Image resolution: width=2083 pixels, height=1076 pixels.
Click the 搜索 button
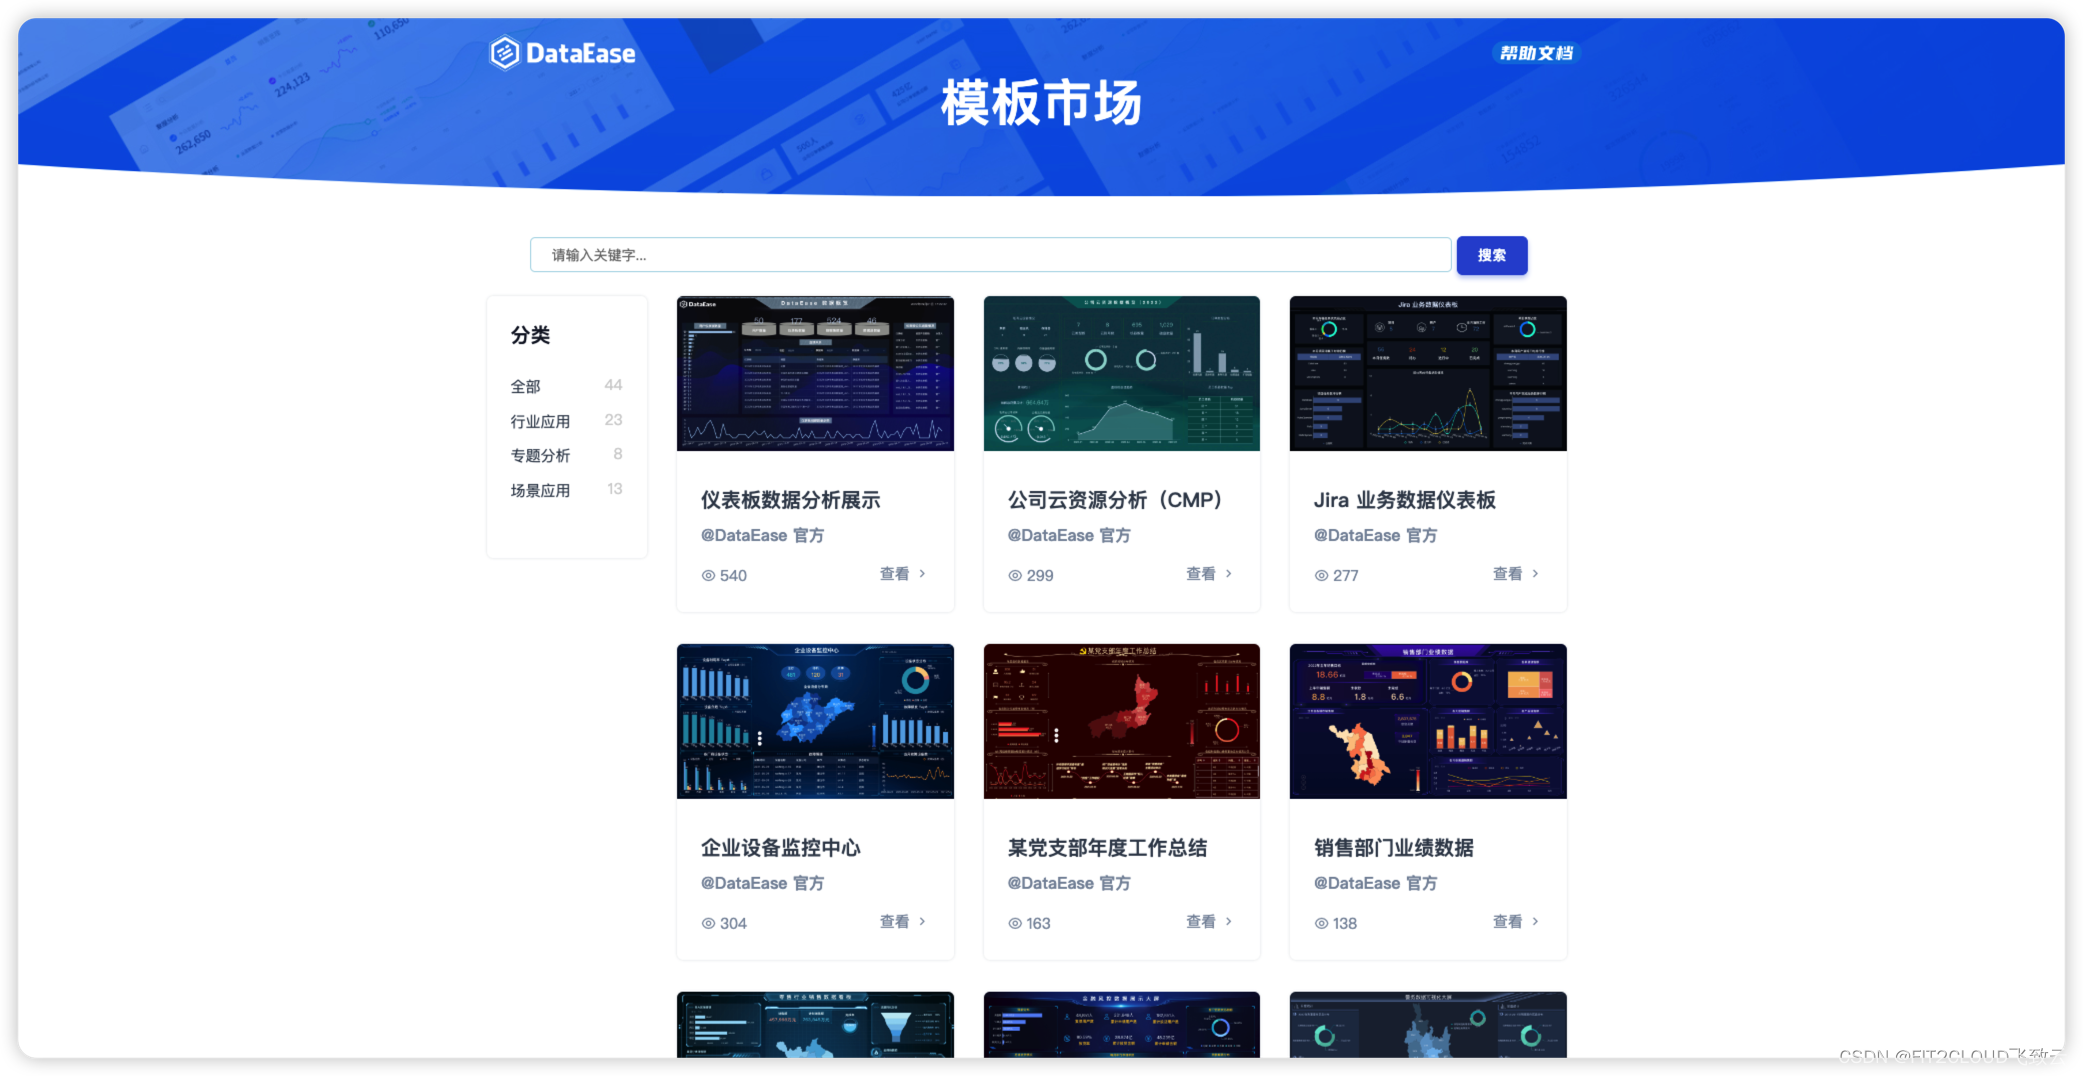coord(1491,255)
